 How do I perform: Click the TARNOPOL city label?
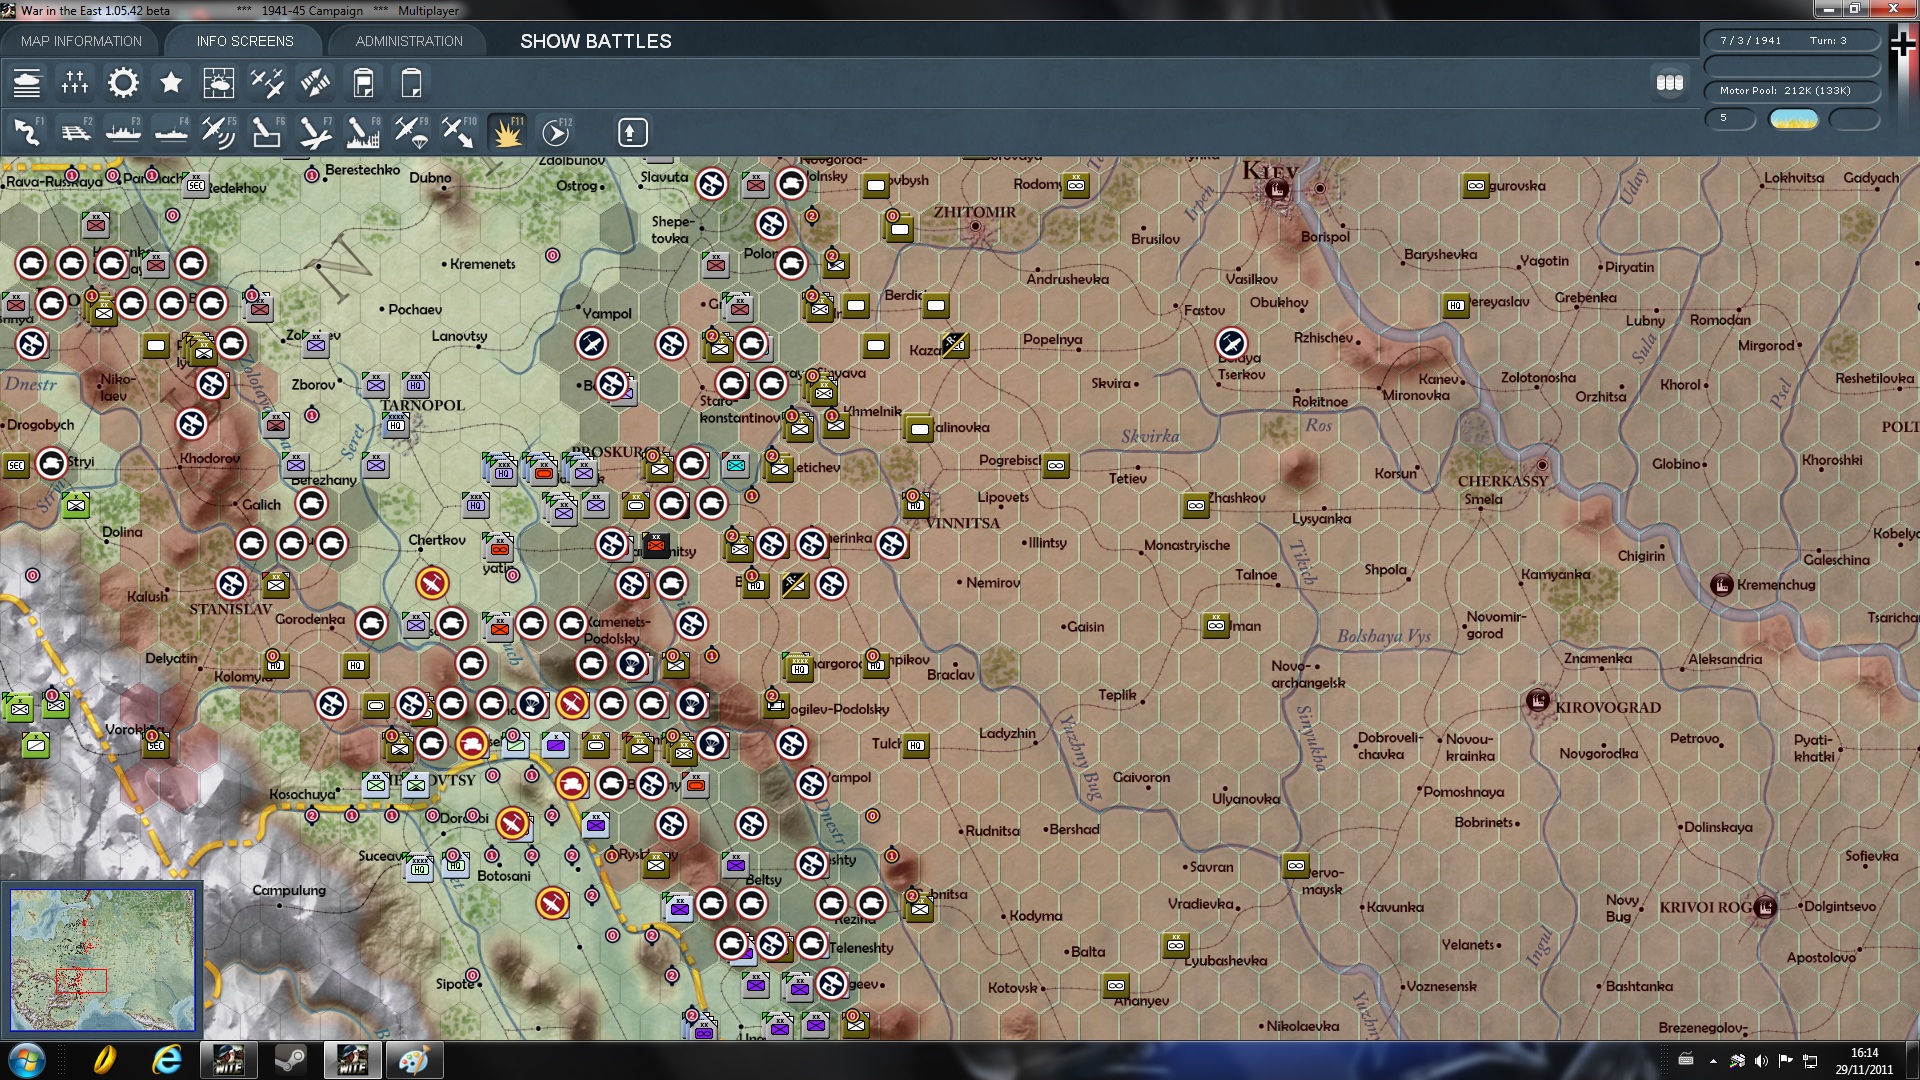pos(422,405)
